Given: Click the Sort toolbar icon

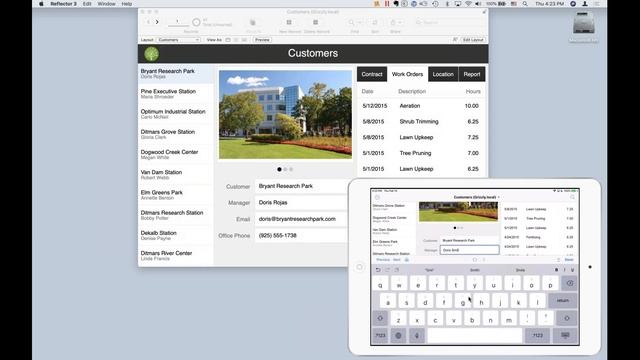Looking at the screenshot, I should [x=375, y=22].
